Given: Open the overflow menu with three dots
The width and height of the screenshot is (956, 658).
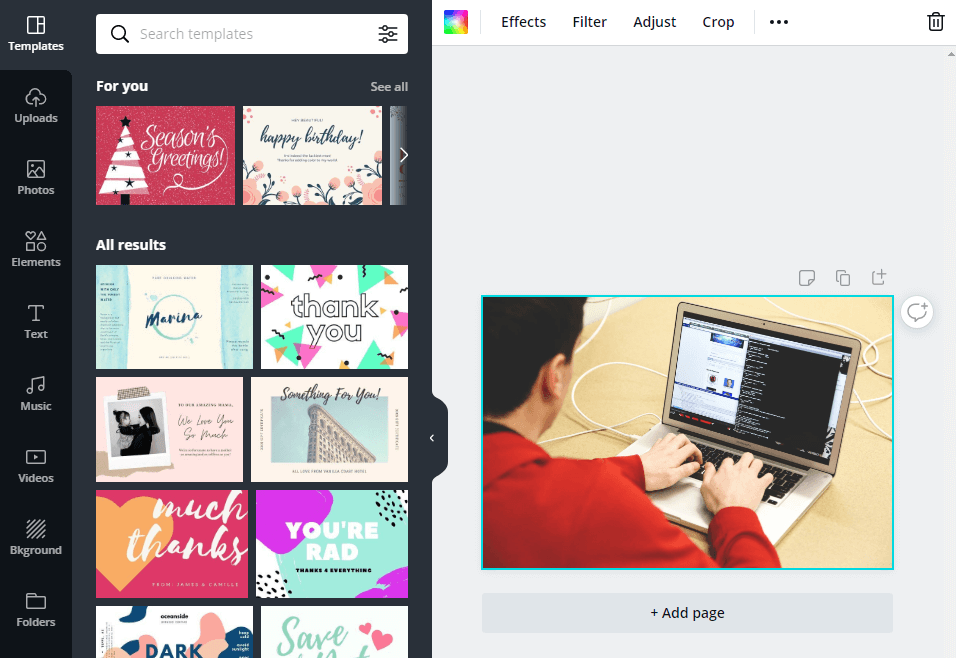Looking at the screenshot, I should [x=778, y=21].
